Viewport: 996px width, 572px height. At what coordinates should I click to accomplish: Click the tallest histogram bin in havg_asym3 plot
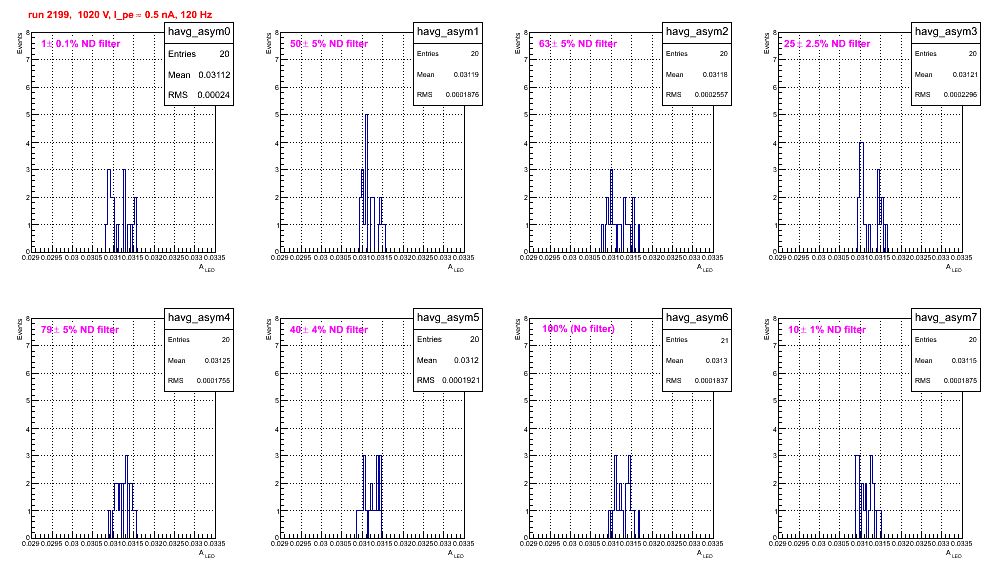[x=861, y=196]
